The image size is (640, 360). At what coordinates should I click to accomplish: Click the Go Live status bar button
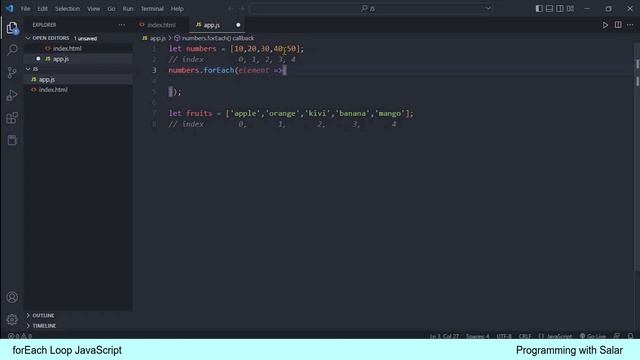coord(593,336)
